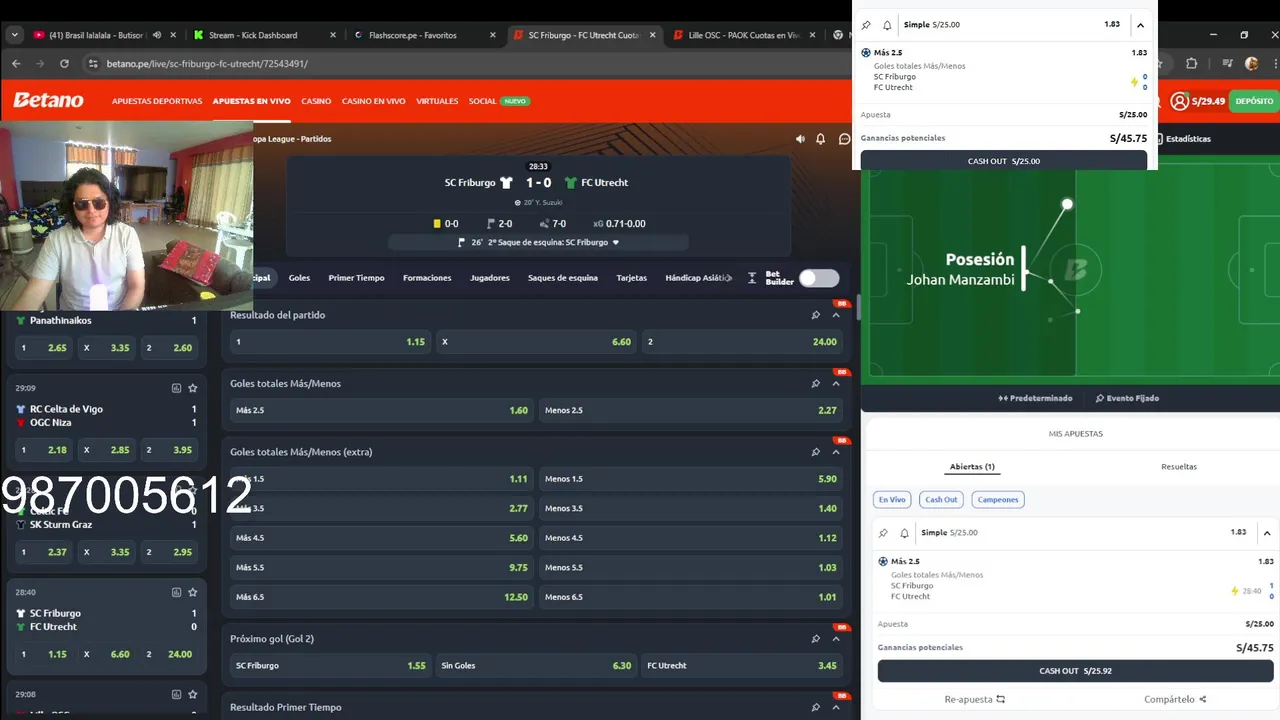
Task: Open user account icon next to balance
Action: tap(1179, 101)
